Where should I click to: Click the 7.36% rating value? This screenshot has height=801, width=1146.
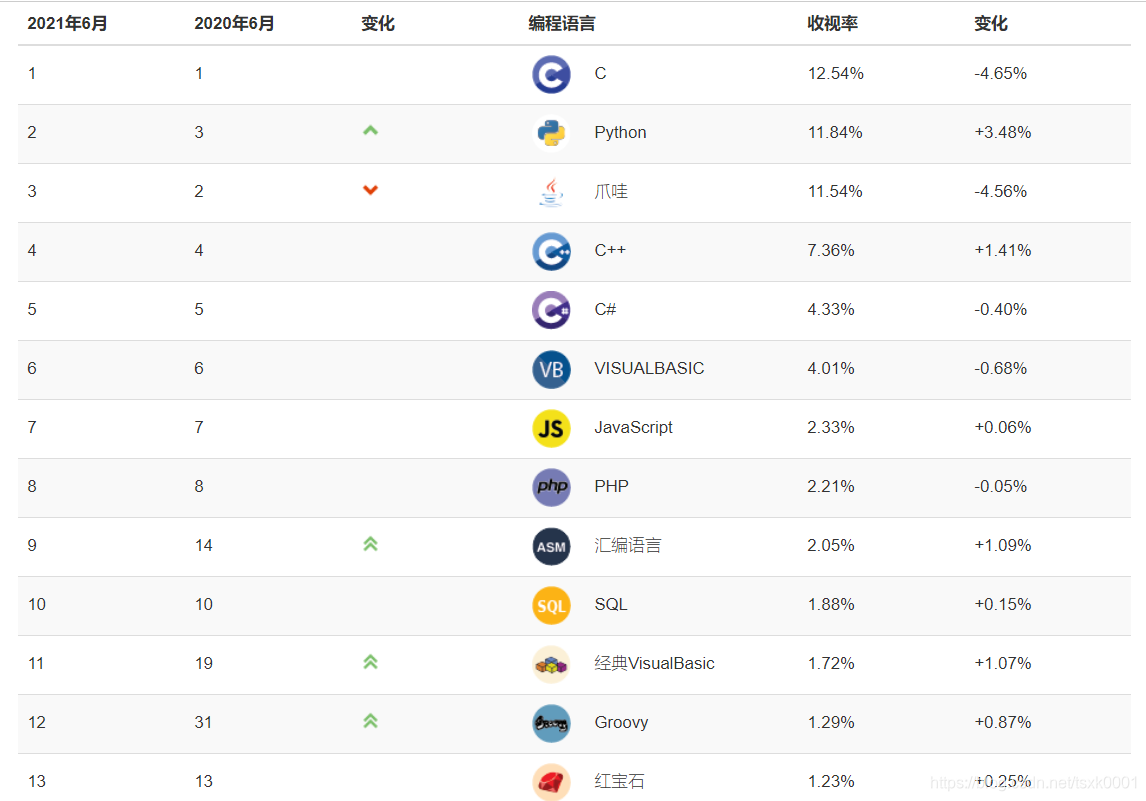point(830,251)
